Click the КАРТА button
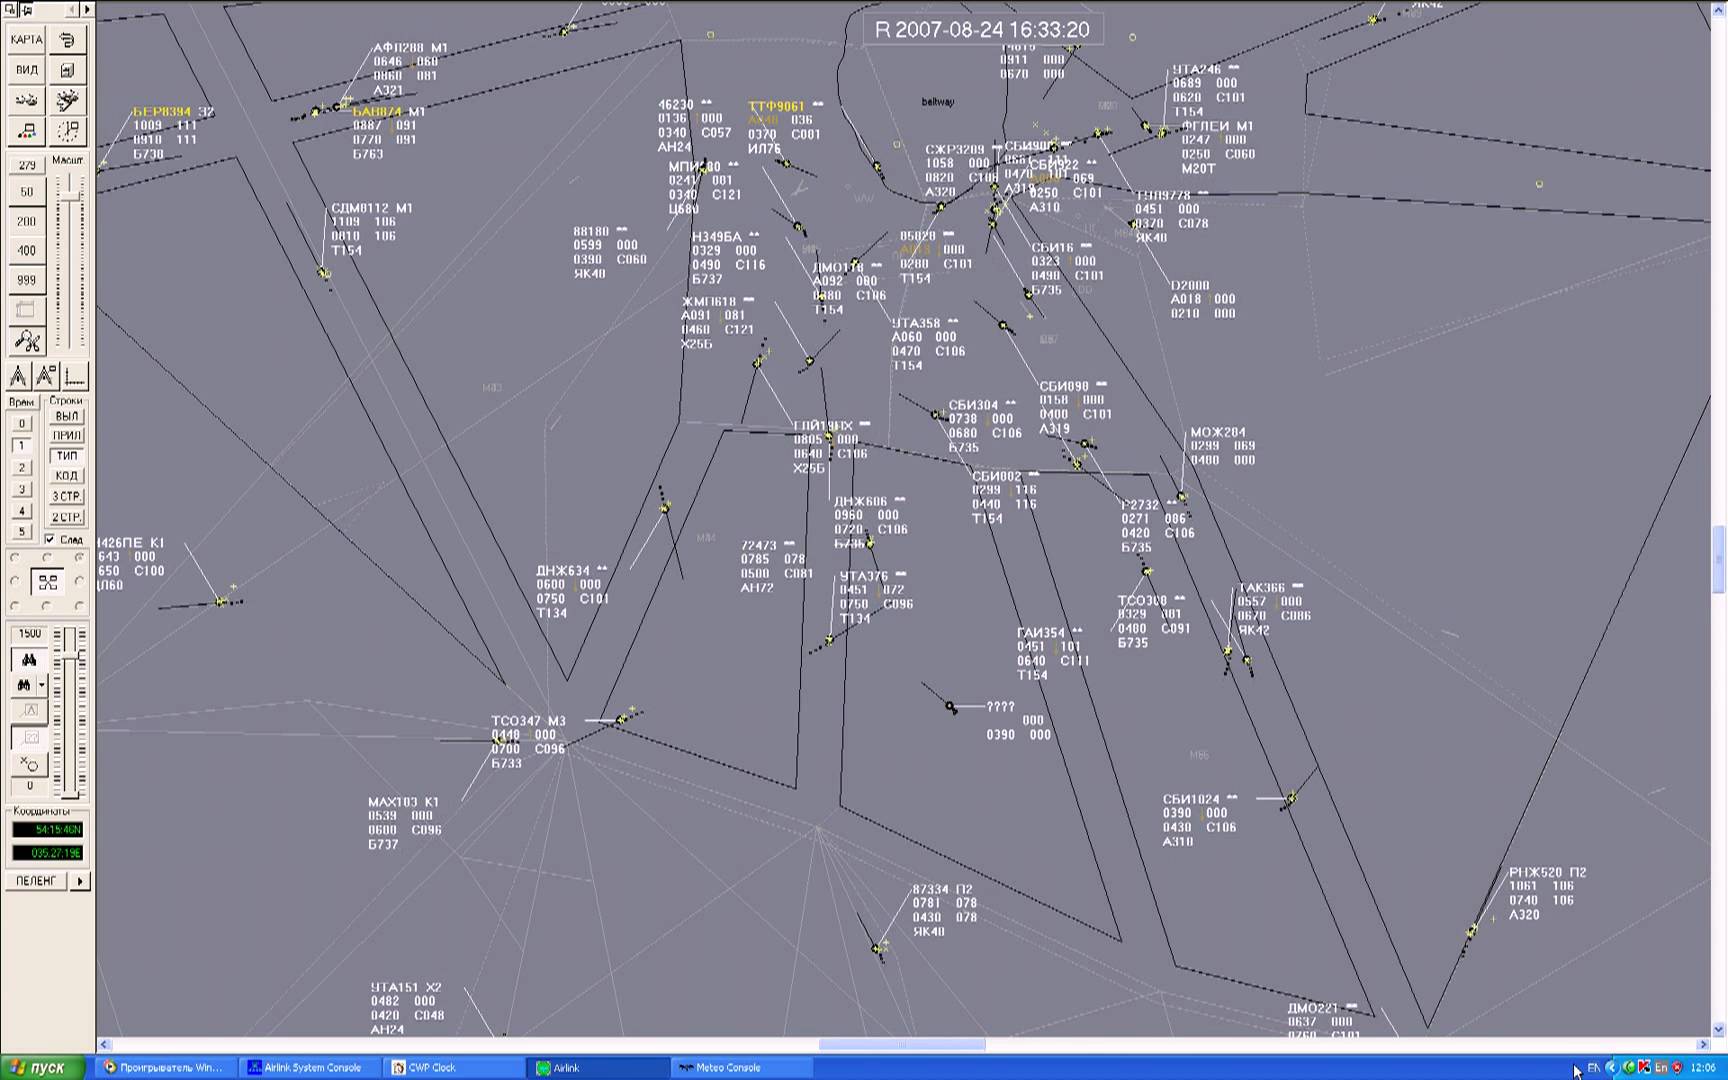 pos(27,39)
